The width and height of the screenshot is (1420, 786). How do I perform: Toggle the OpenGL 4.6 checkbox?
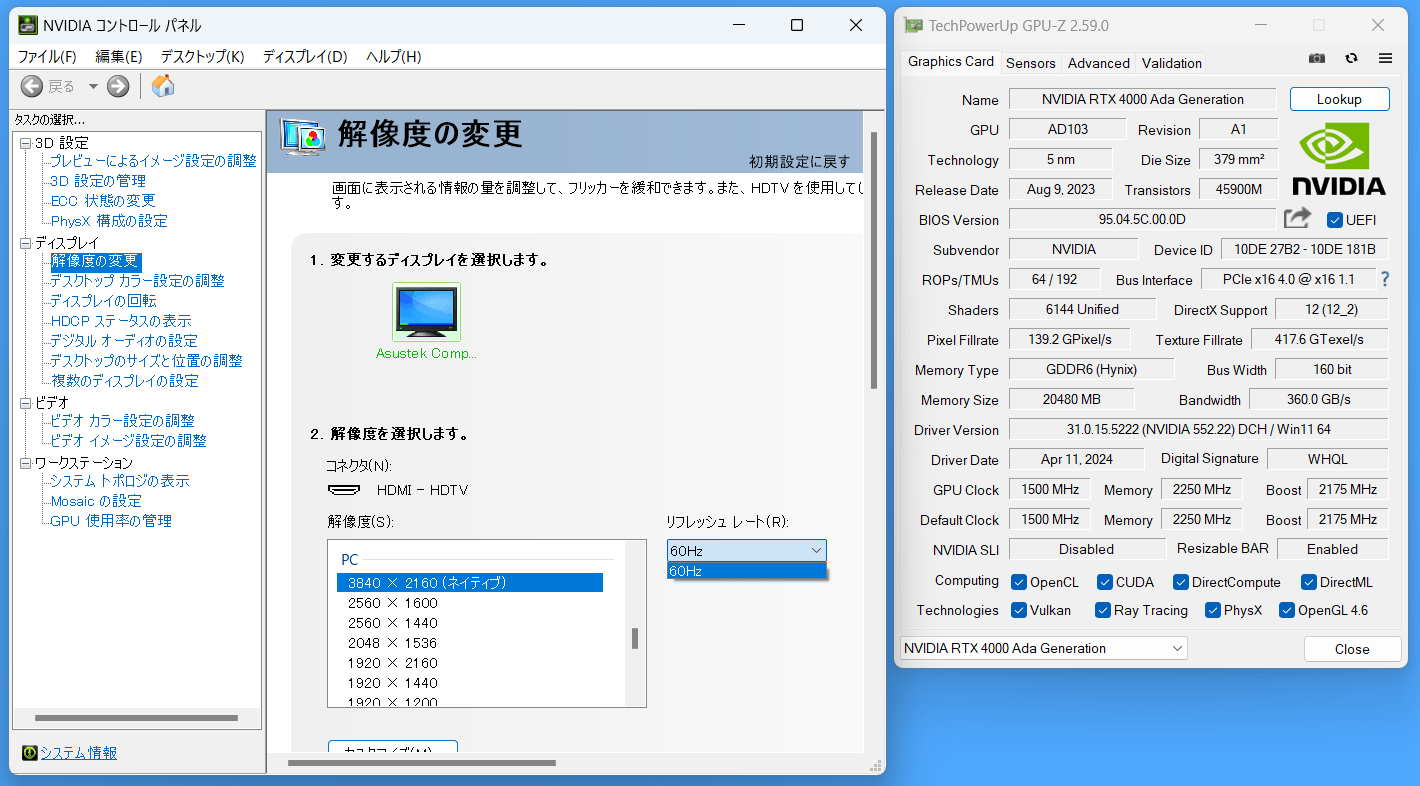(x=1287, y=610)
